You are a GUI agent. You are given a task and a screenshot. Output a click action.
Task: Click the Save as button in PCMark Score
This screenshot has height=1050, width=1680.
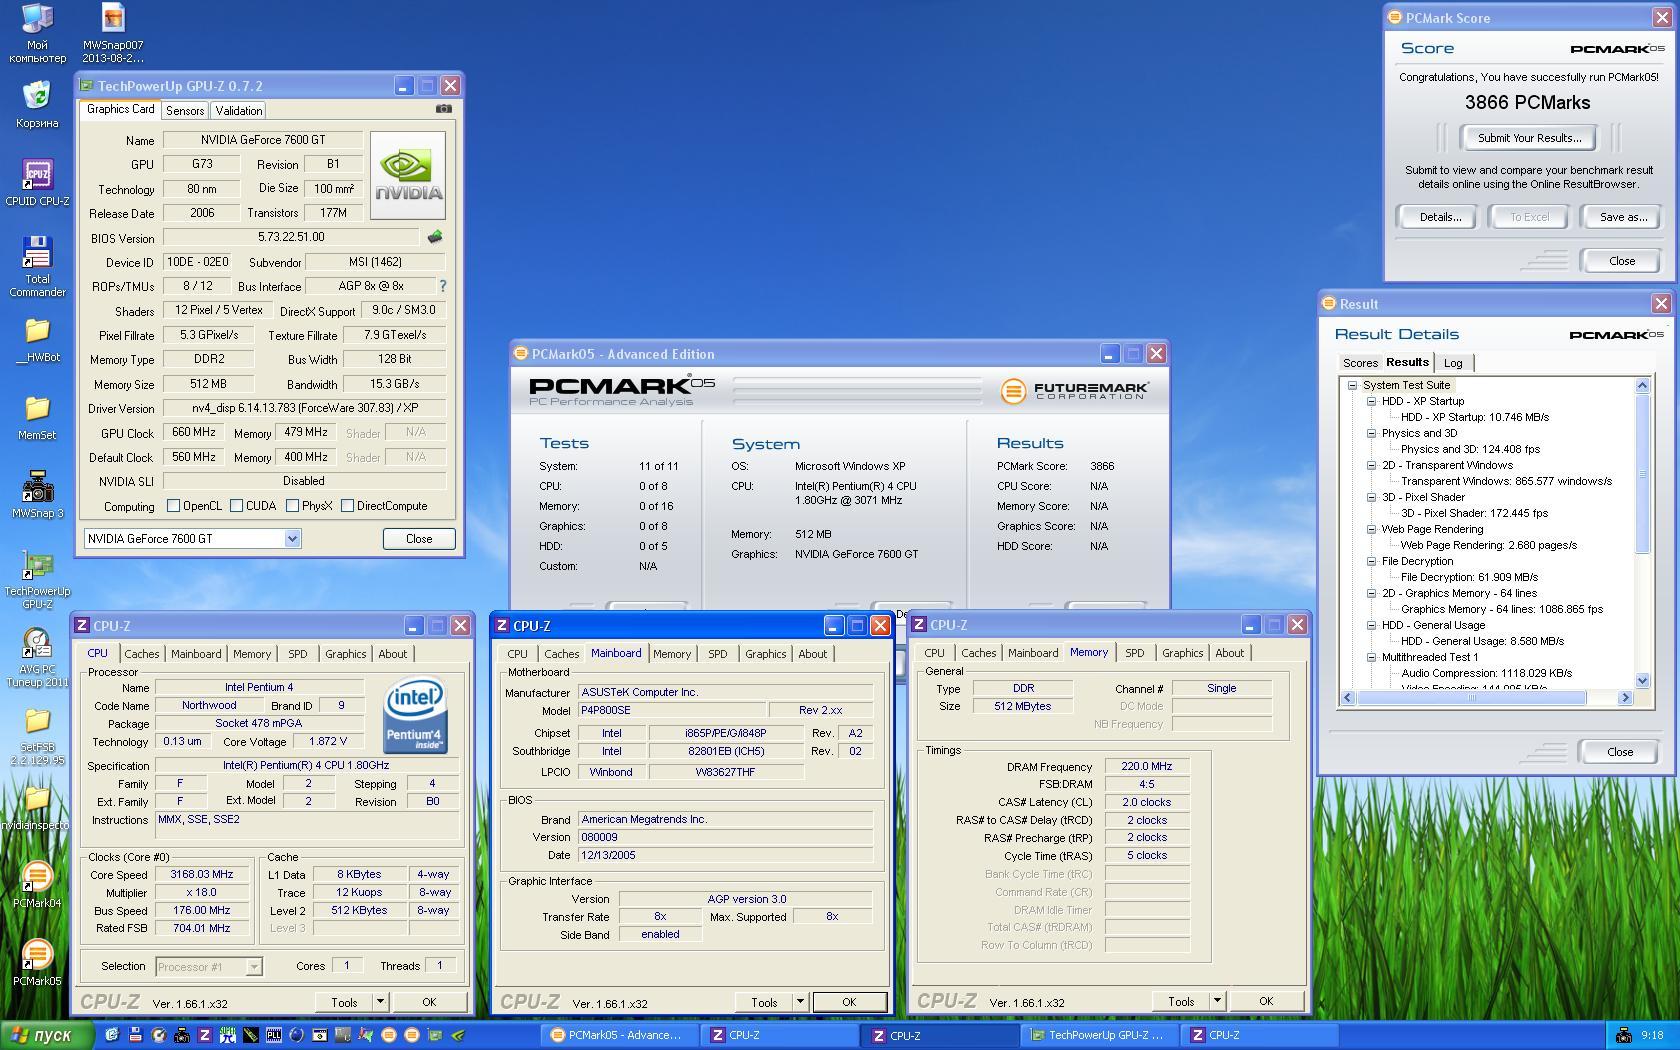click(1623, 217)
